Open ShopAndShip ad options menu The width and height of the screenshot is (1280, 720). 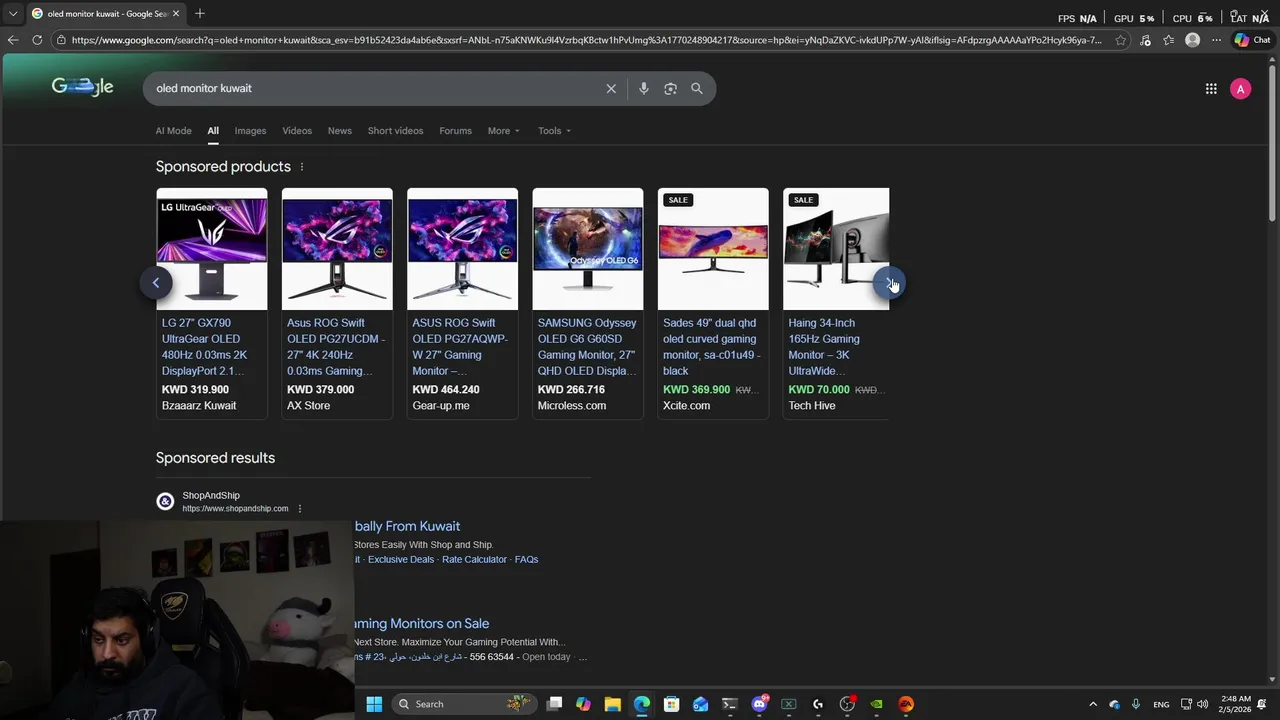pos(299,509)
